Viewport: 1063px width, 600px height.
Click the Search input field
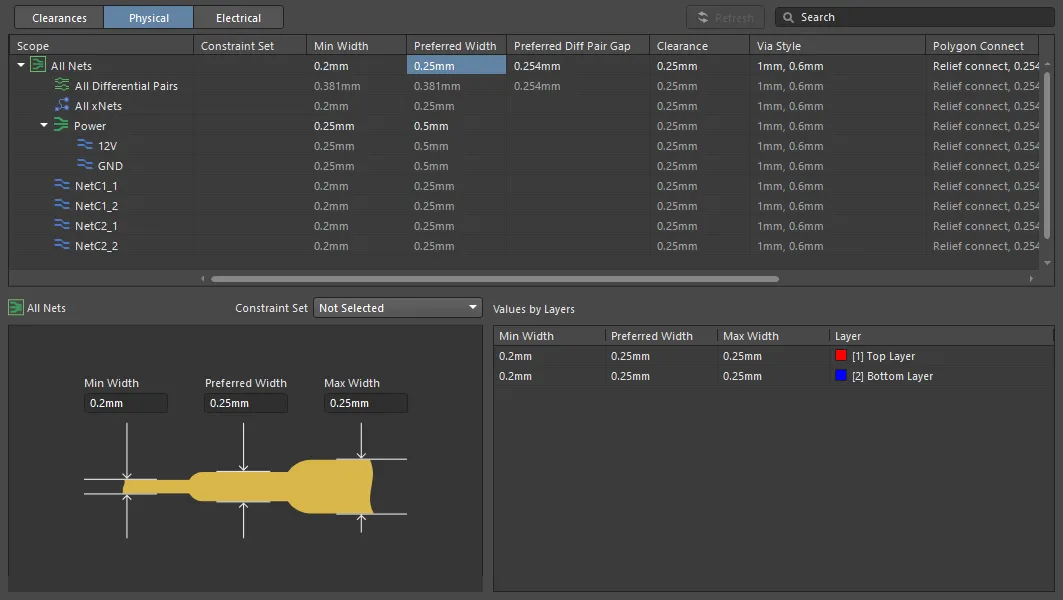coord(915,18)
